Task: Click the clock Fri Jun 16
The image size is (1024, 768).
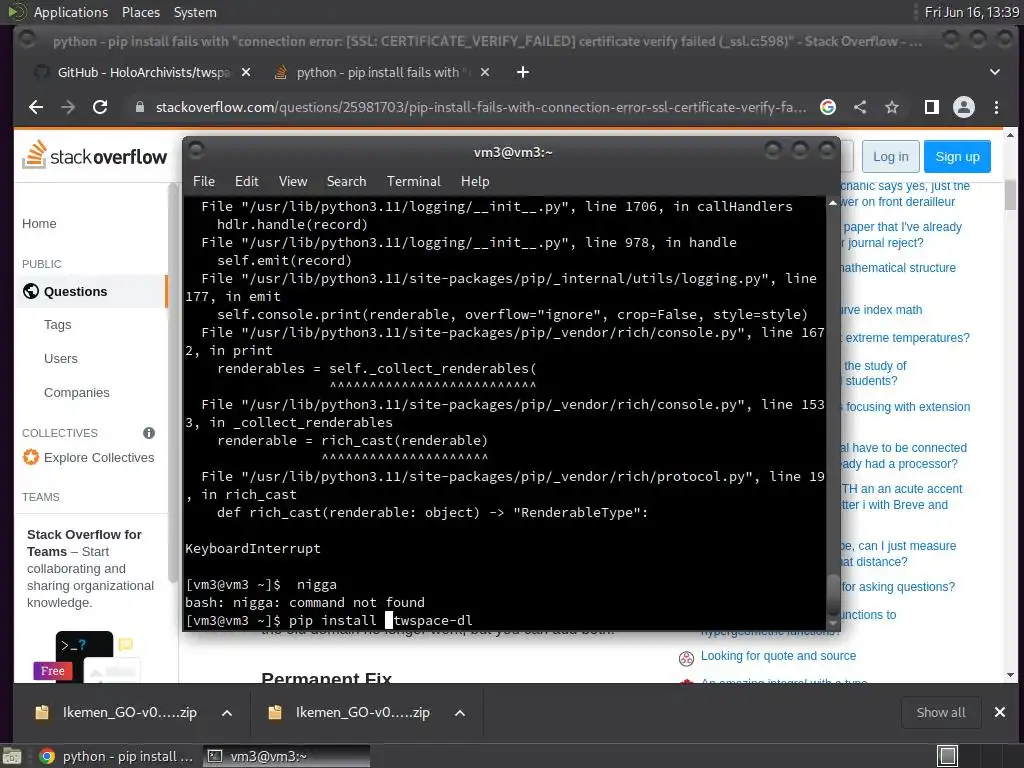Action: coord(971,12)
